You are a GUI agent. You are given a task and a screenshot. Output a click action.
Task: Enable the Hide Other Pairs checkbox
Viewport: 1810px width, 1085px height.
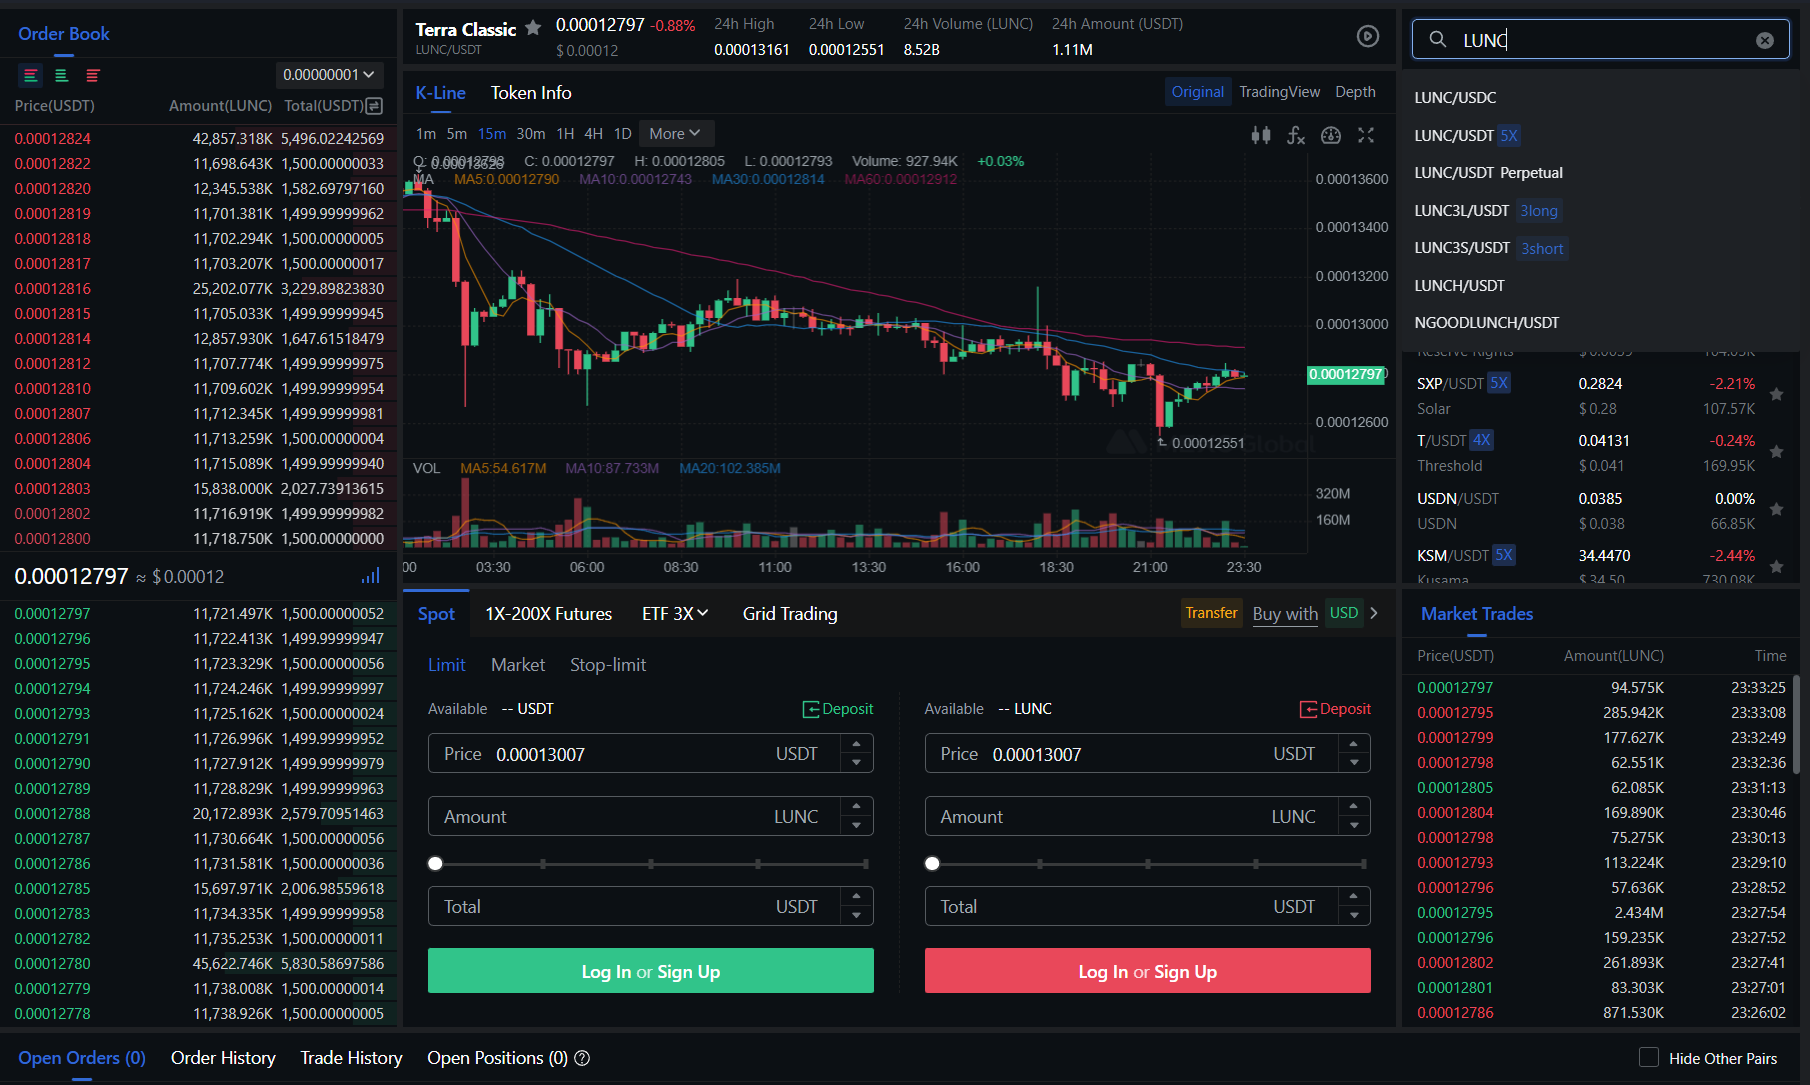pos(1649,1057)
